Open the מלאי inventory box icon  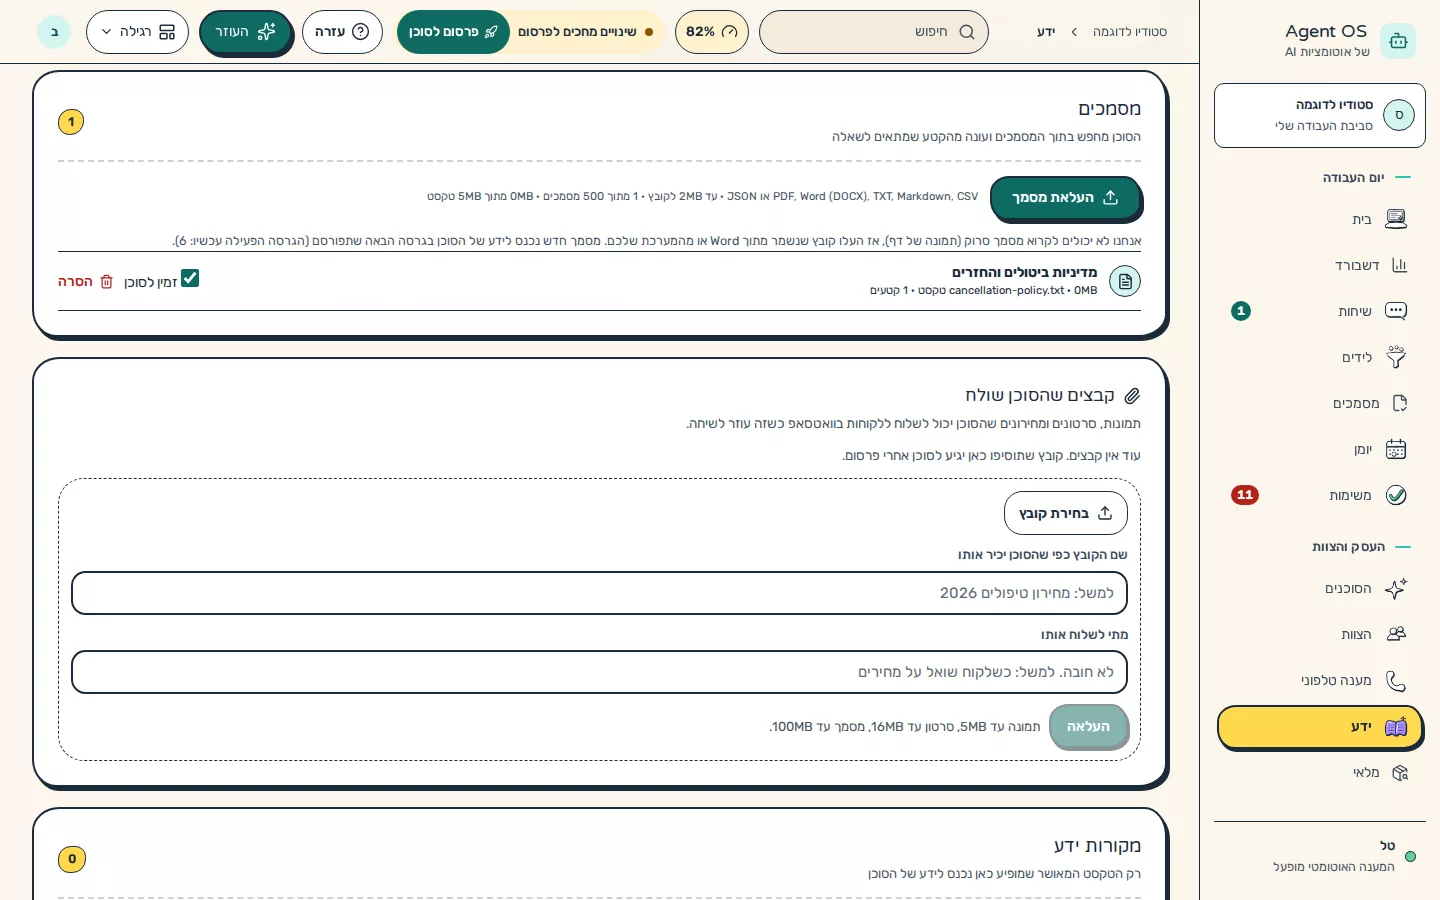click(x=1399, y=772)
